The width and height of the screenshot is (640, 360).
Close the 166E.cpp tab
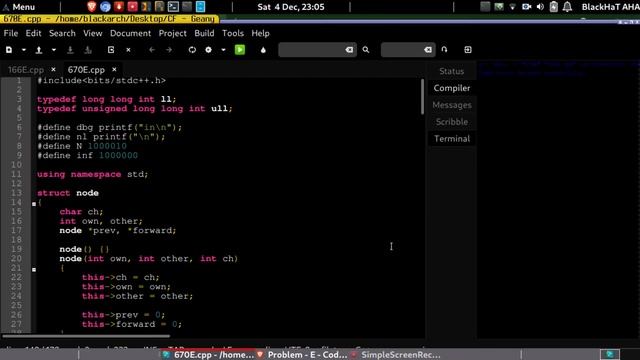click(53, 70)
